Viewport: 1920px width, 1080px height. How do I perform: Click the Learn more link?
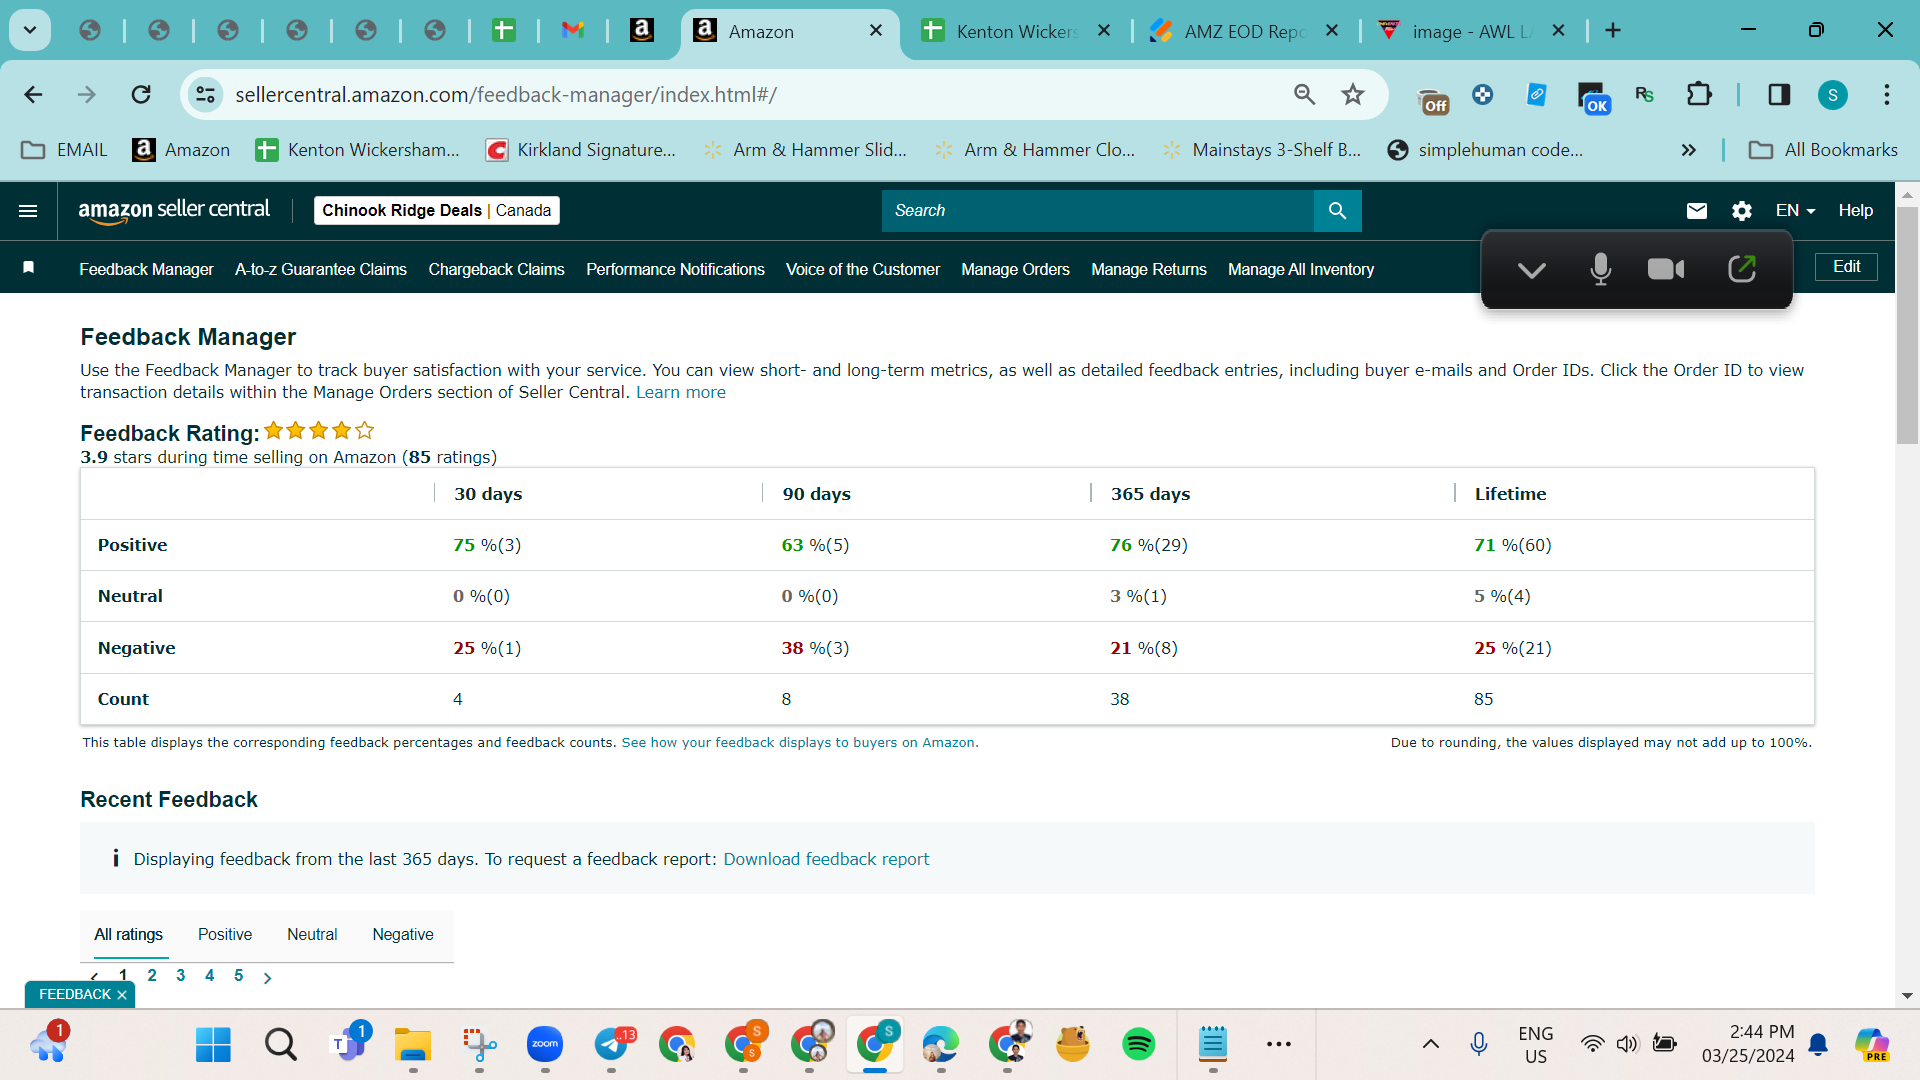681,393
